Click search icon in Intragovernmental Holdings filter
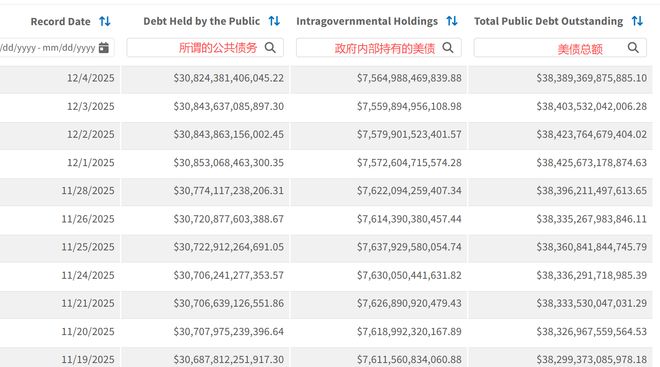Viewport: 660px width, 367px height. pyautogui.click(x=448, y=48)
